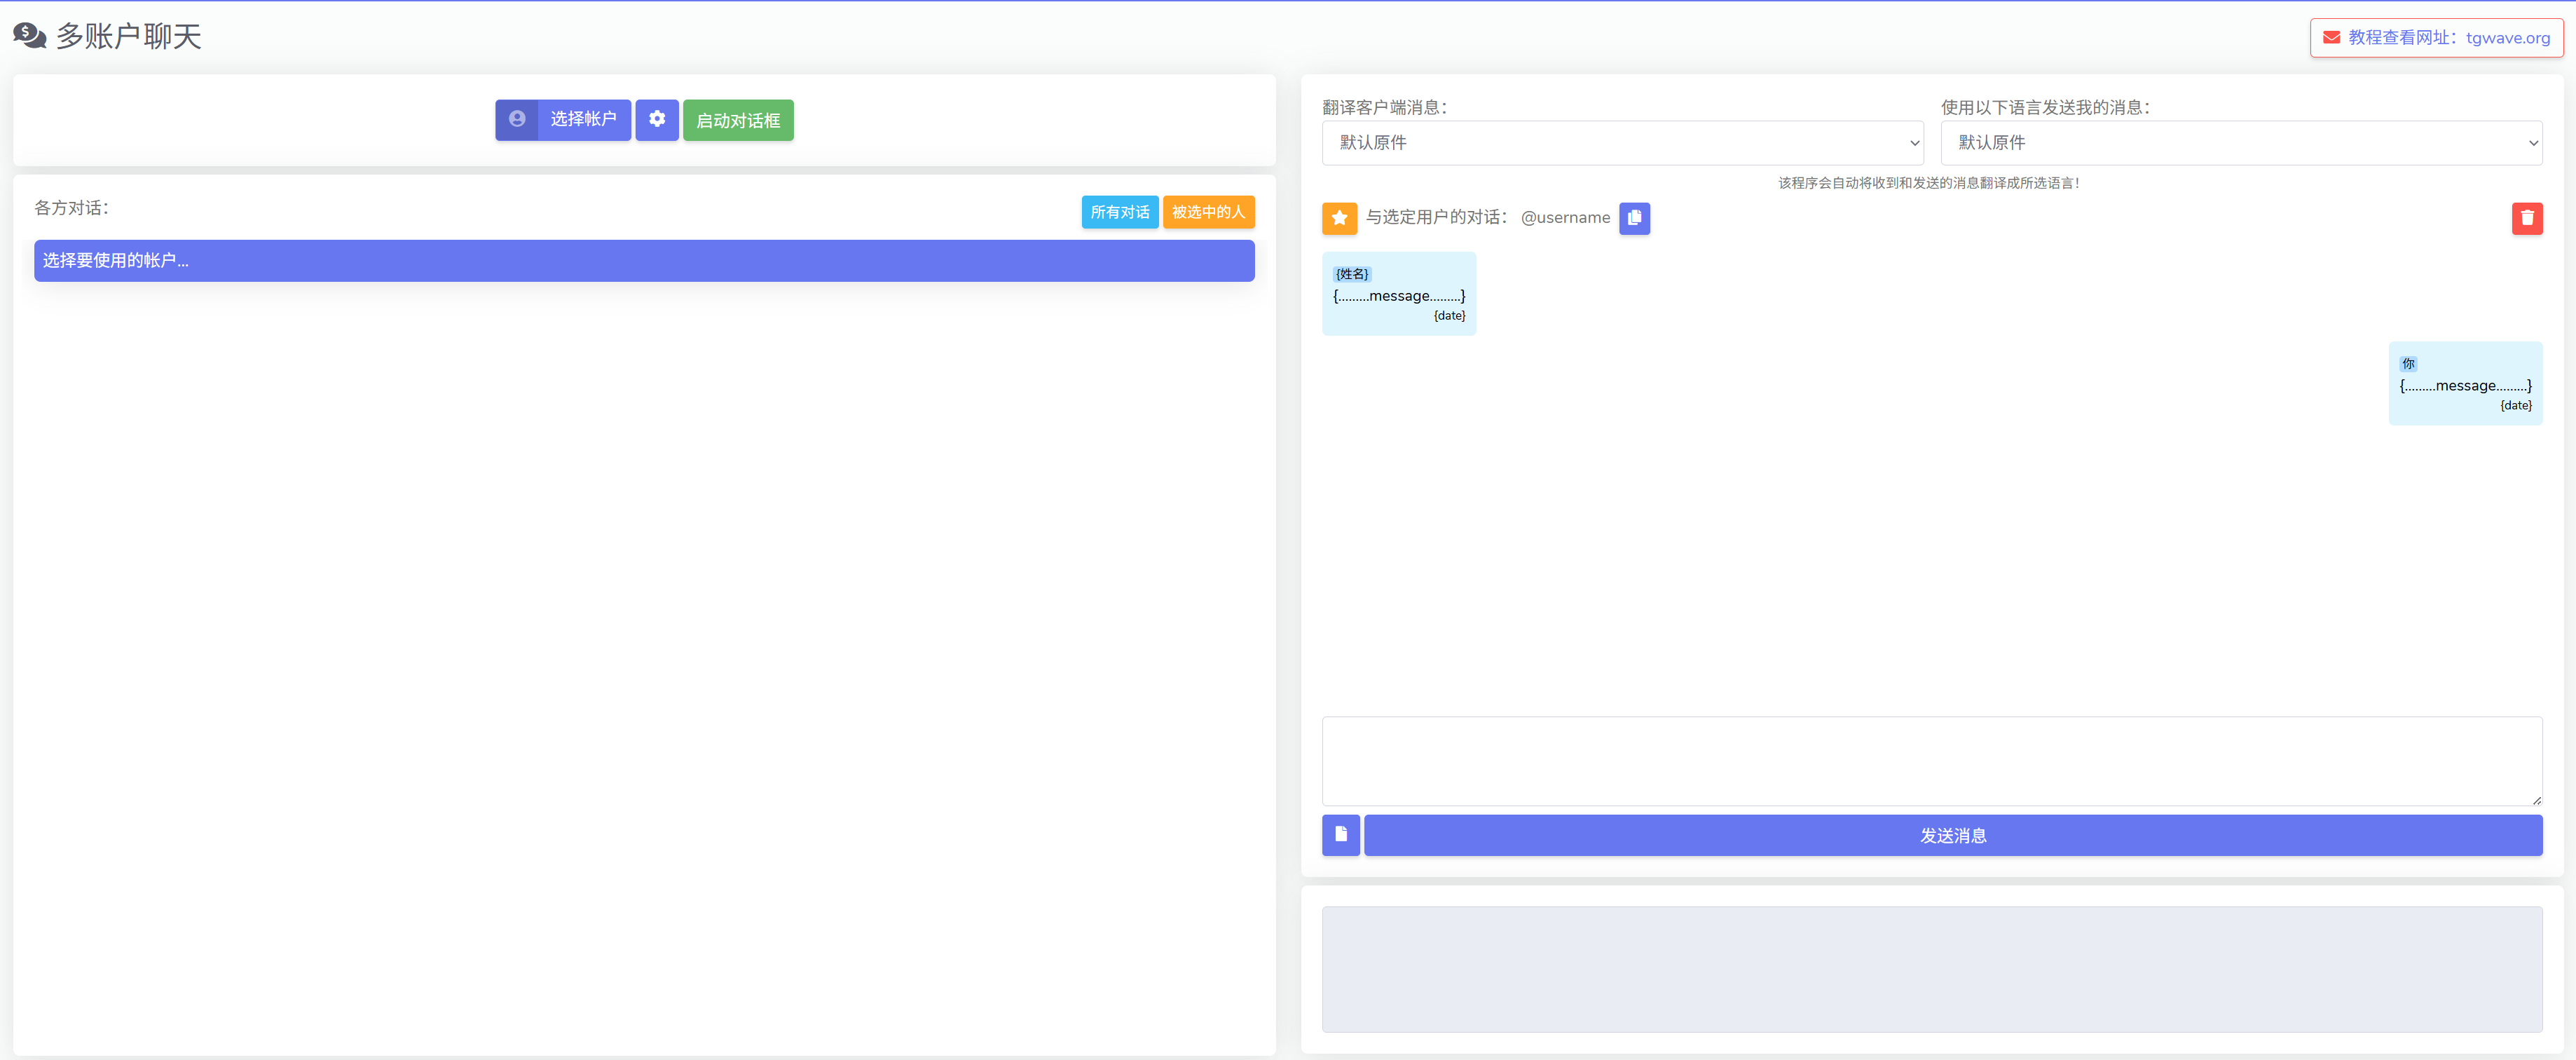Click the incoming {姓名} message bubble
Viewport: 2576px width, 1060px height.
[x=1398, y=294]
